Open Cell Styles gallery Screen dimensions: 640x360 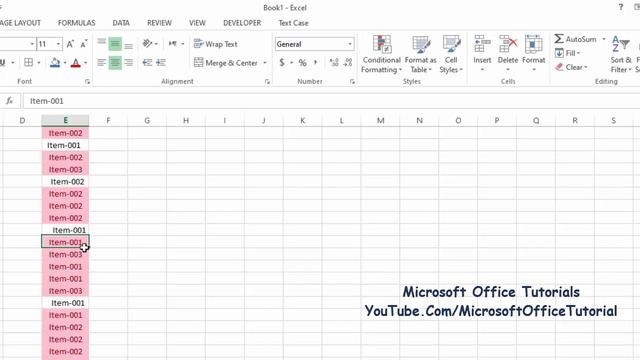tap(451, 54)
